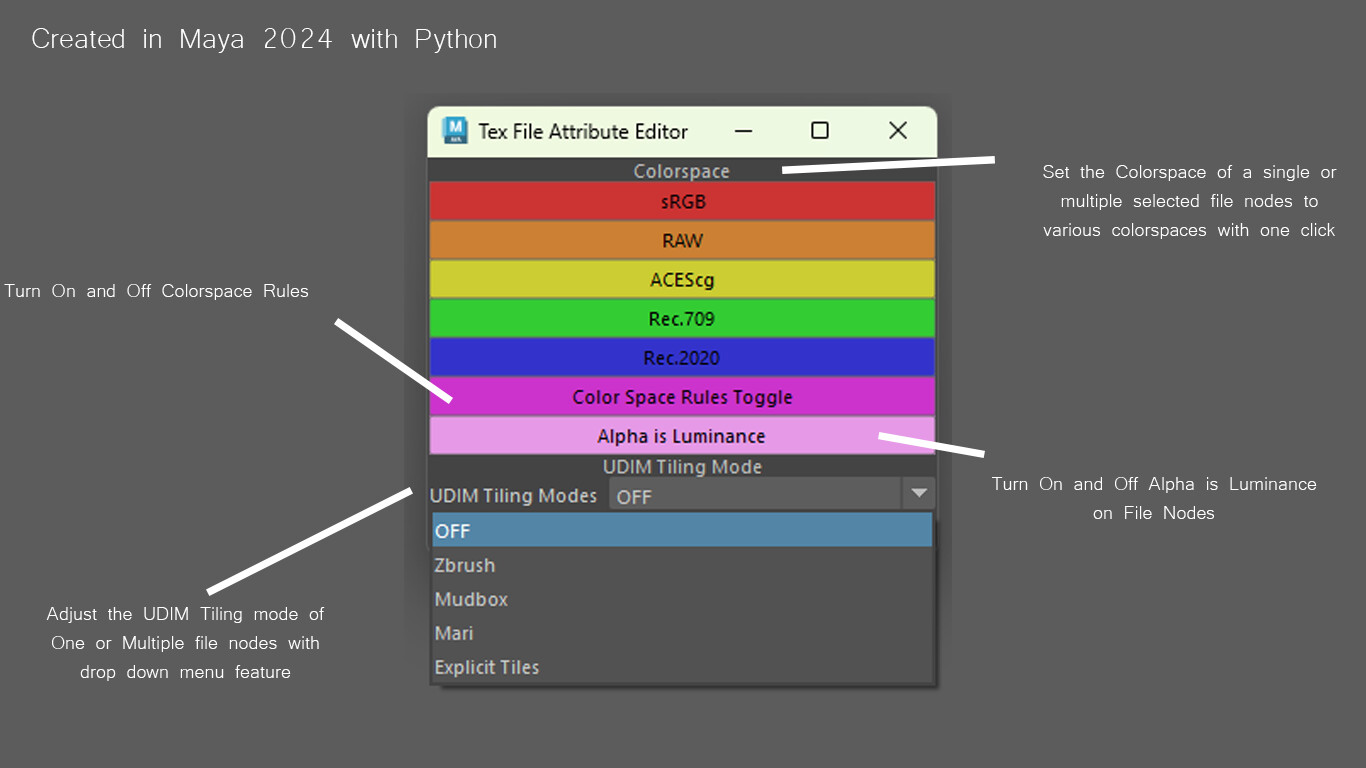Select Explicit Tiles tiling mode

click(x=682, y=667)
